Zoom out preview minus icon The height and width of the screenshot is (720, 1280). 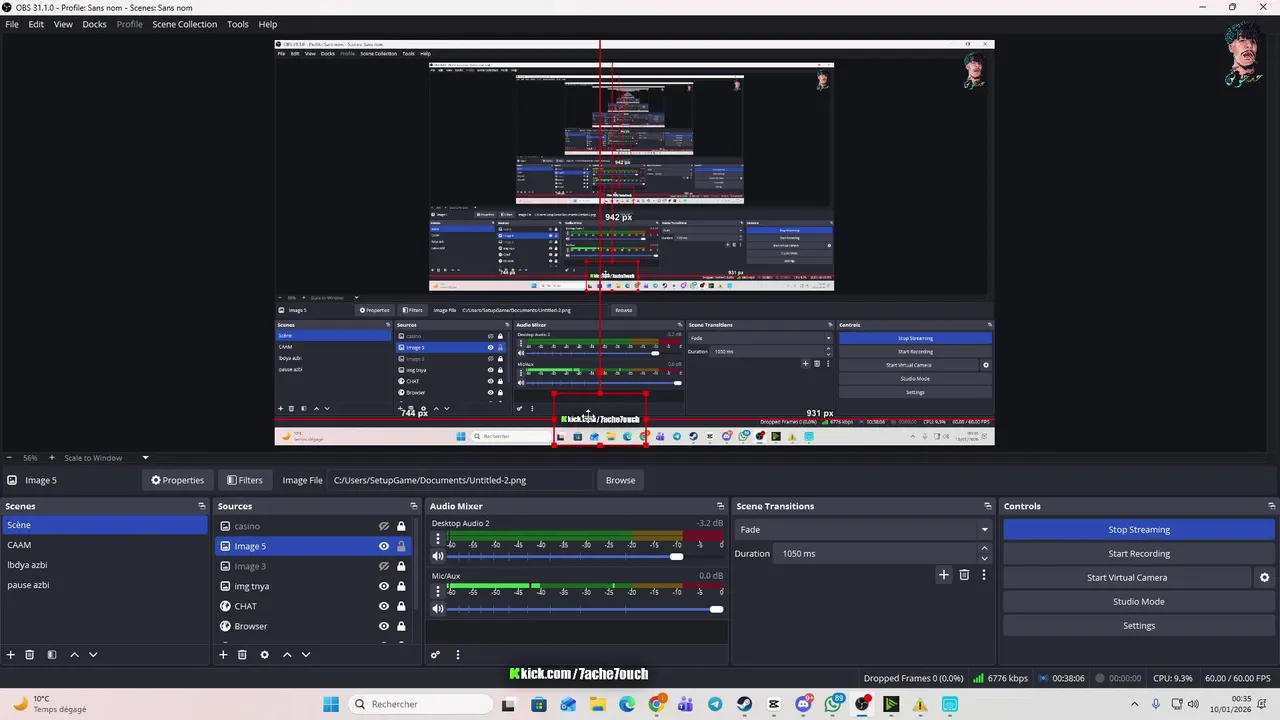coord(10,457)
